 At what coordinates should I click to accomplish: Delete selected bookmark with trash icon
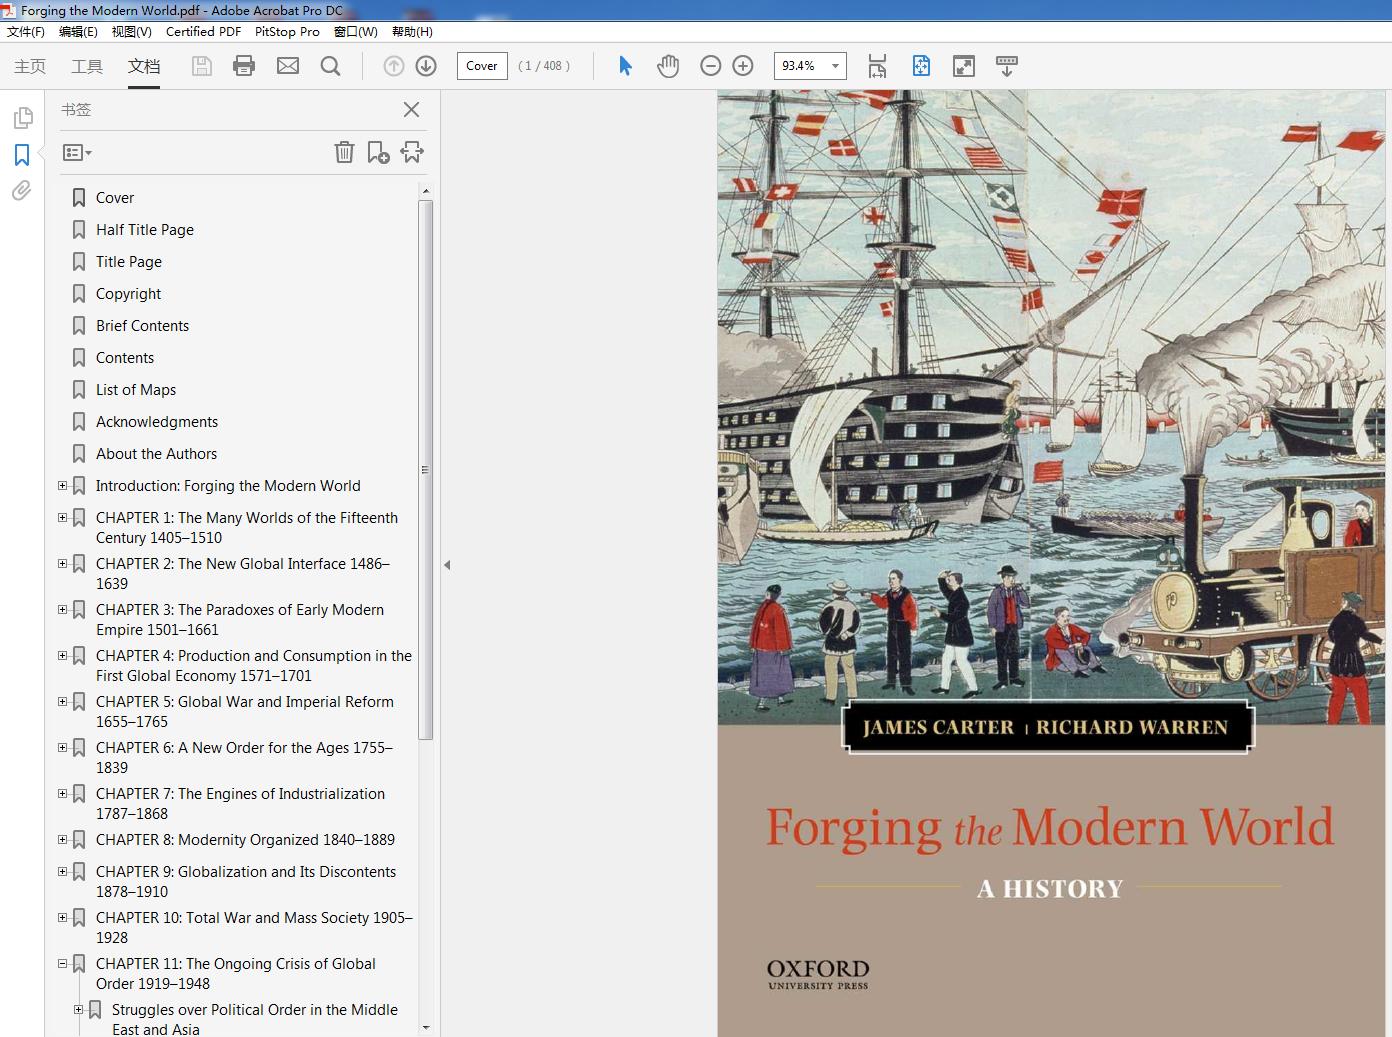(x=344, y=152)
